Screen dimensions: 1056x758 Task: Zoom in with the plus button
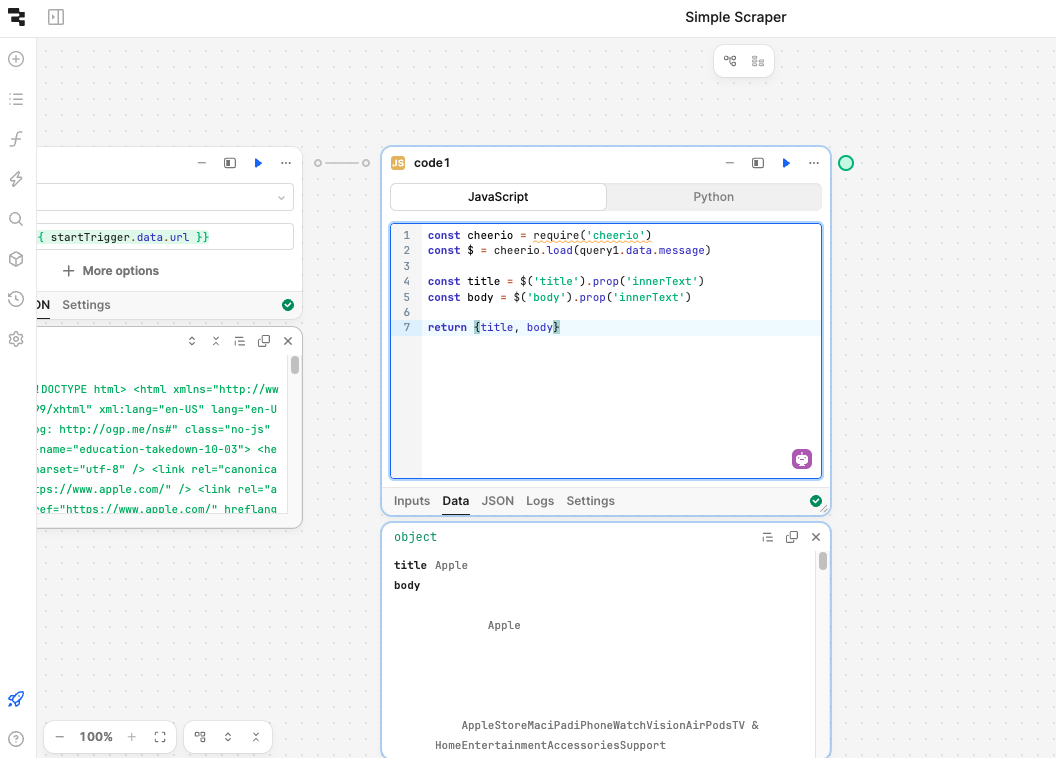[x=131, y=737]
